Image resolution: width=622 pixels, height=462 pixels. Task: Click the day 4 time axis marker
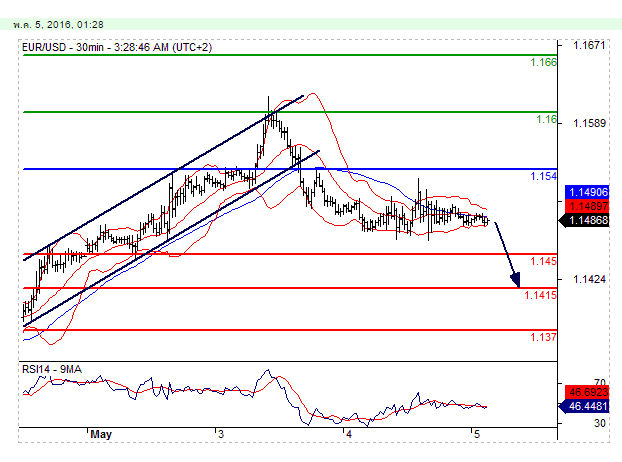347,434
